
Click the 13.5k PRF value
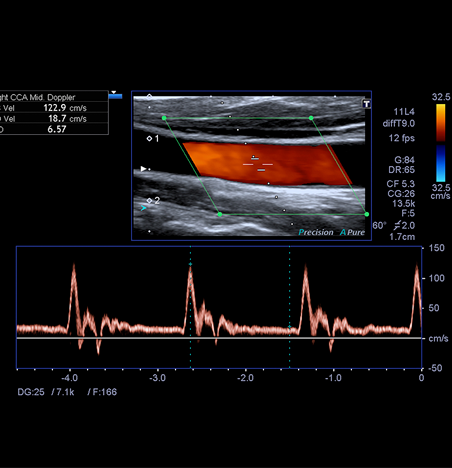pos(404,203)
